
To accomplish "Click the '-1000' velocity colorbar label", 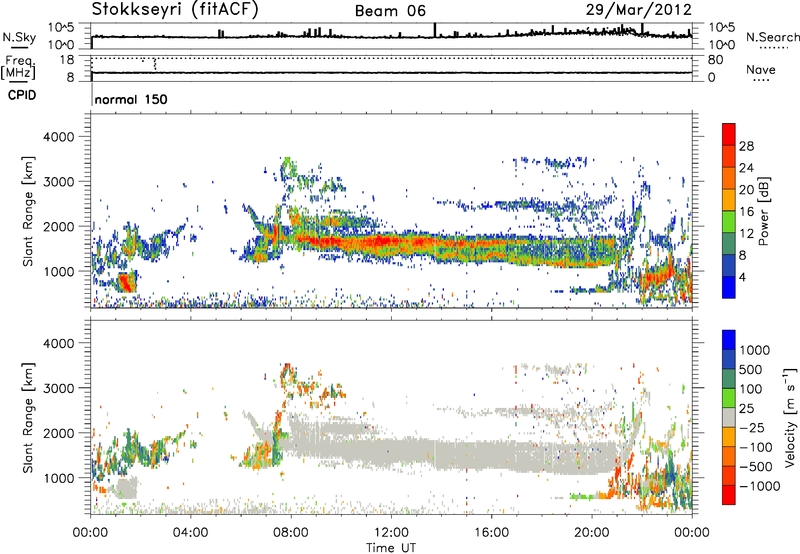I will point(759,486).
